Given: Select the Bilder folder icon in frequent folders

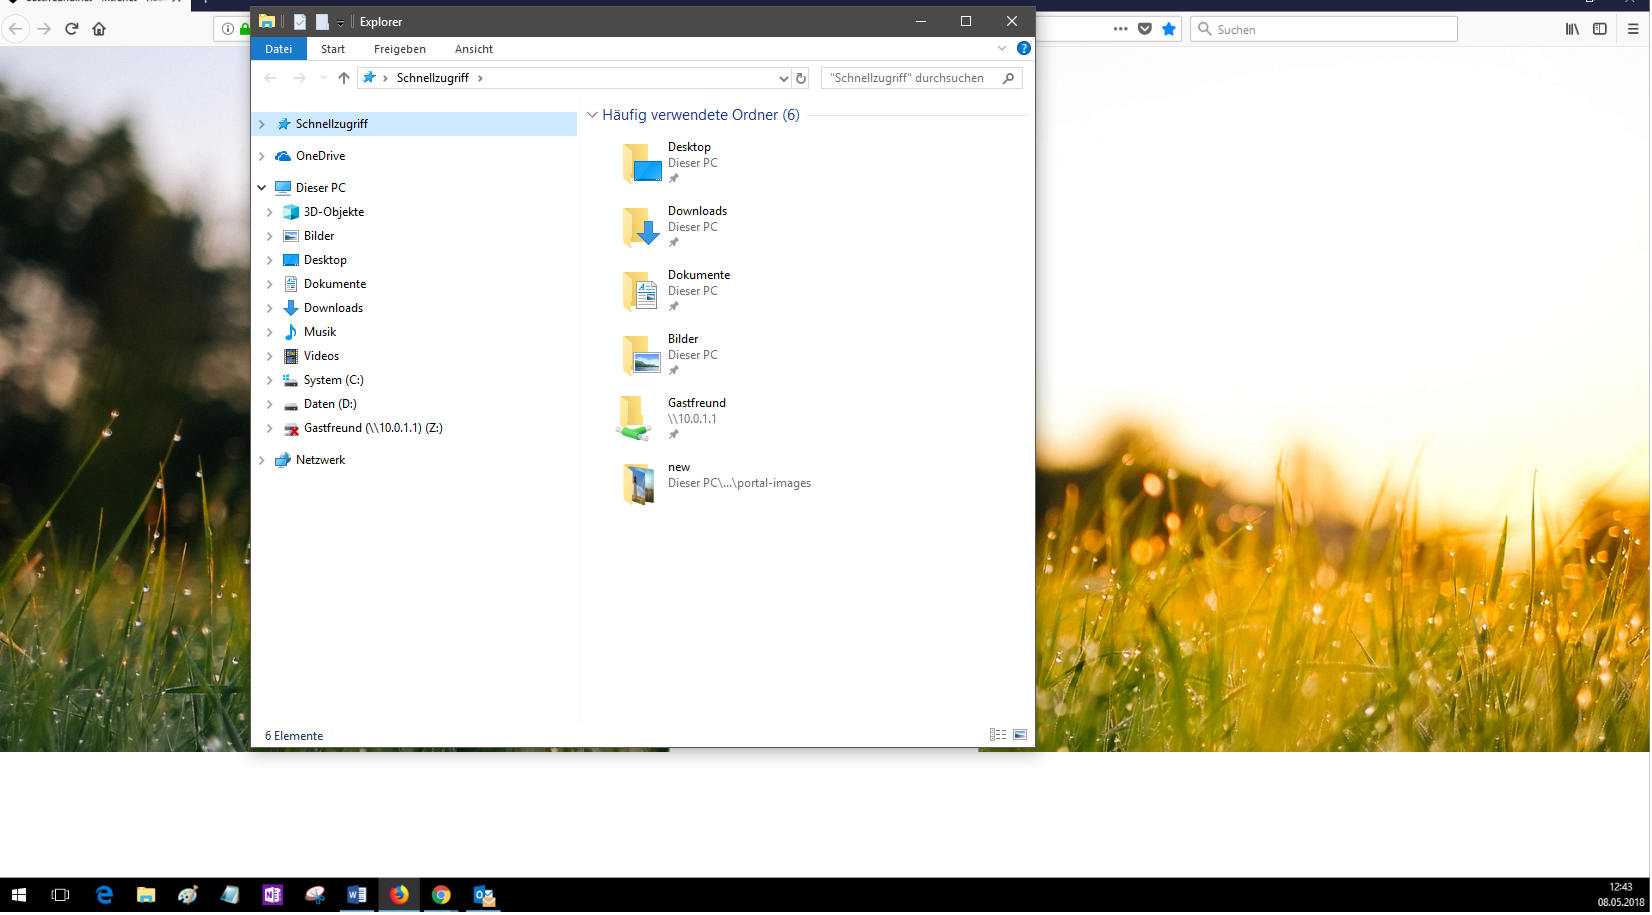Looking at the screenshot, I should point(641,355).
